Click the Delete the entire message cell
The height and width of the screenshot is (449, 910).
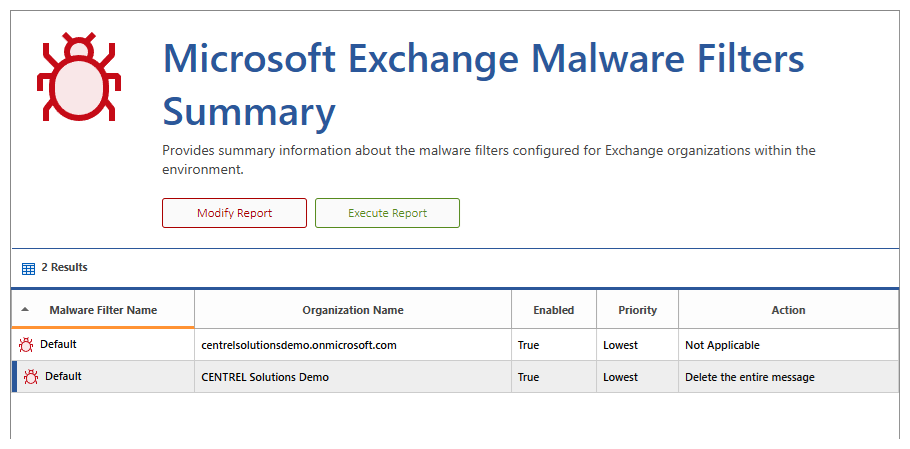(788, 377)
